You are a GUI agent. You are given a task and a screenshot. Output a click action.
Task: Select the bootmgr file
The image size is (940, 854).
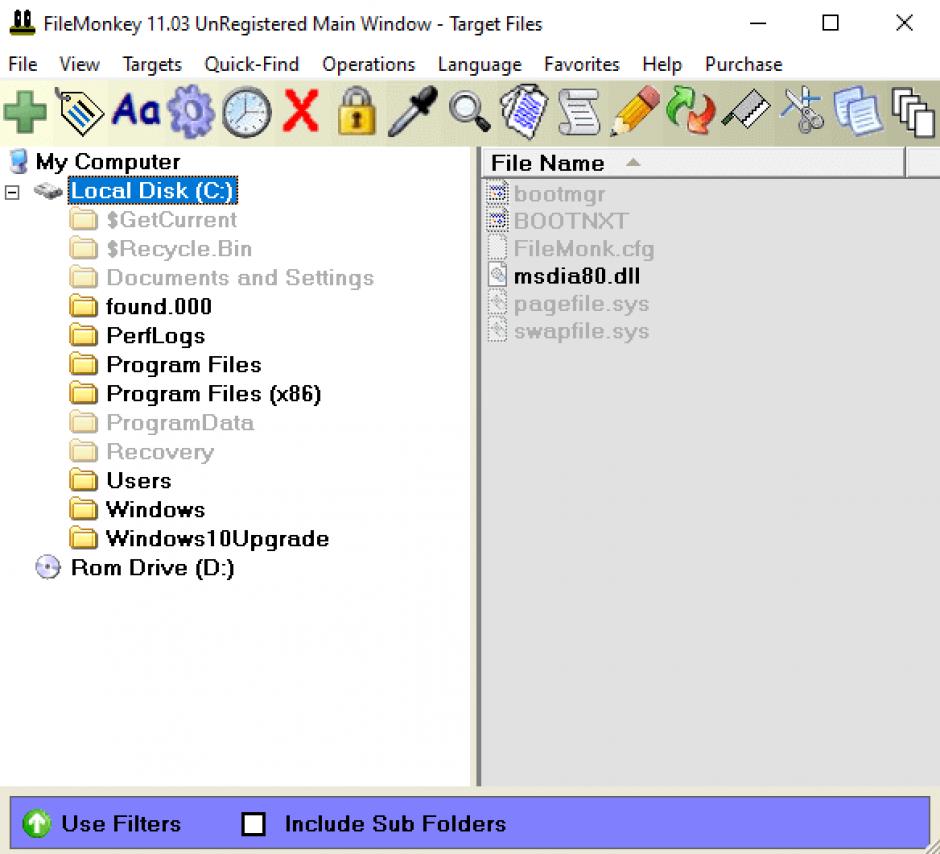[559, 194]
